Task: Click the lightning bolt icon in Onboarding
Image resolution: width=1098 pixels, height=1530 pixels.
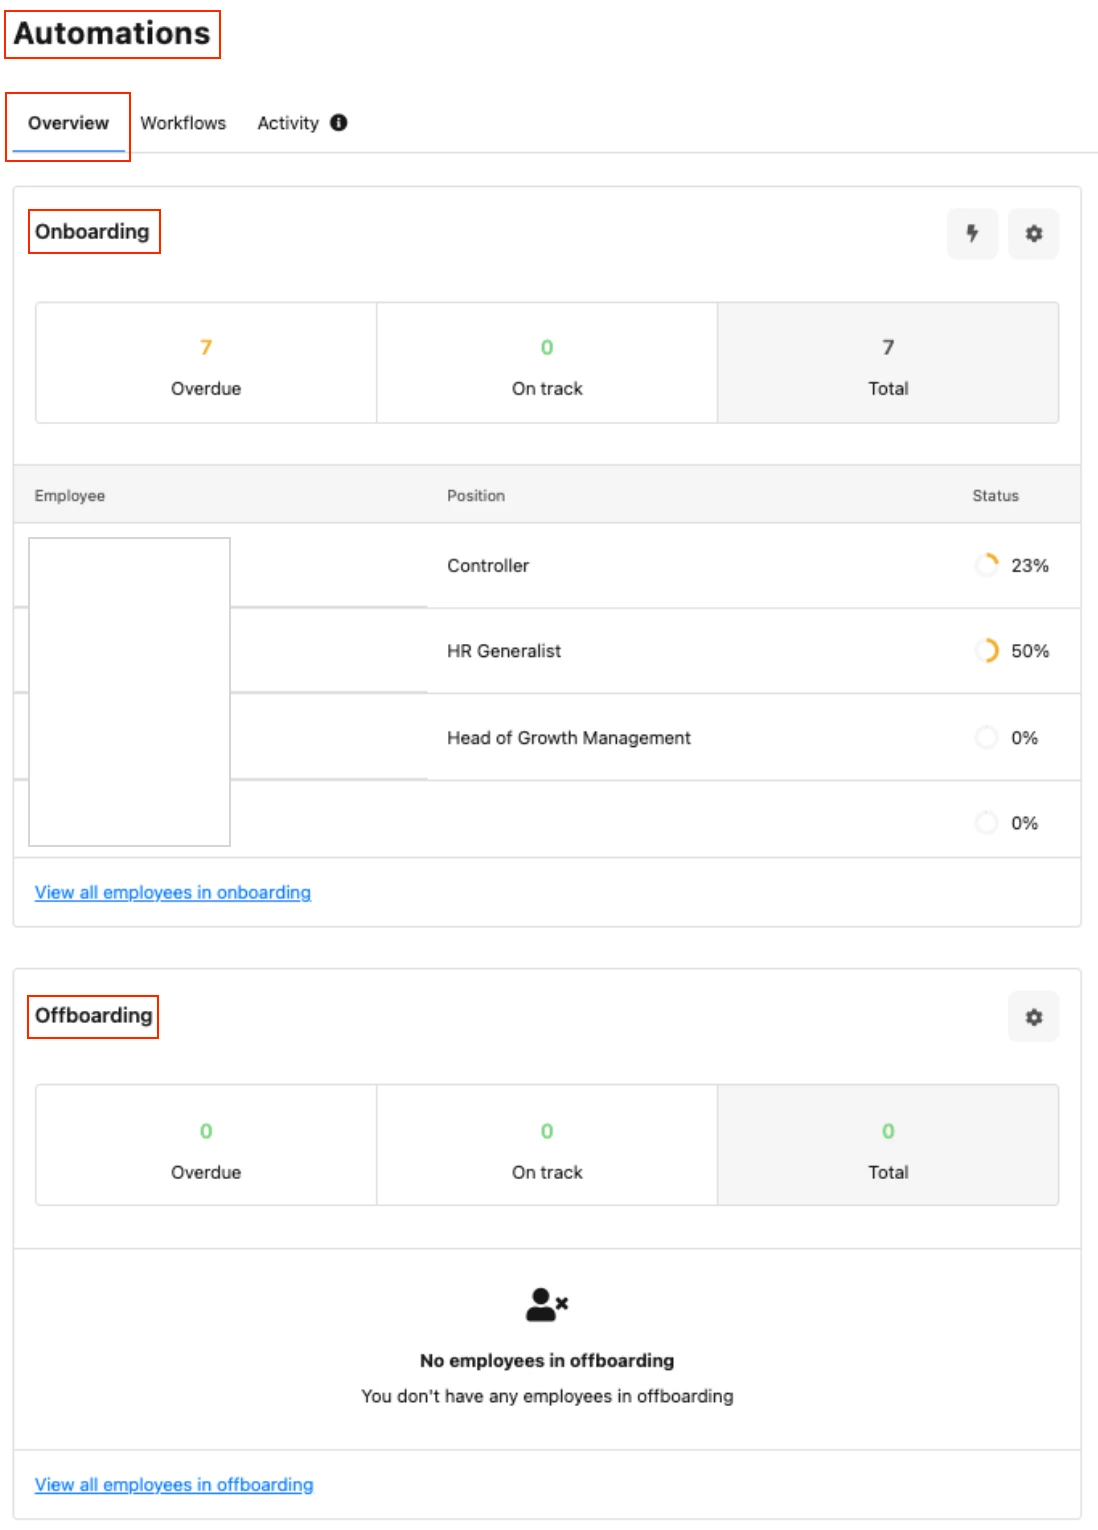Action: pyautogui.click(x=972, y=233)
